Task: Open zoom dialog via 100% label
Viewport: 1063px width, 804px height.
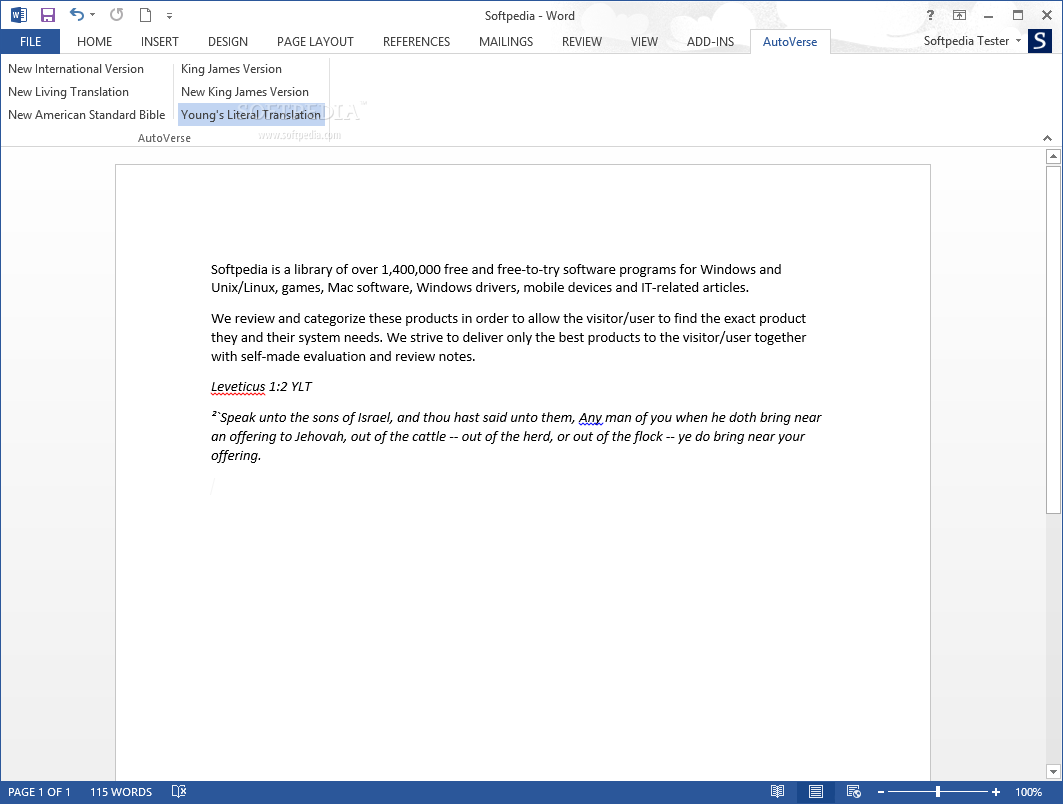Action: 1028,792
